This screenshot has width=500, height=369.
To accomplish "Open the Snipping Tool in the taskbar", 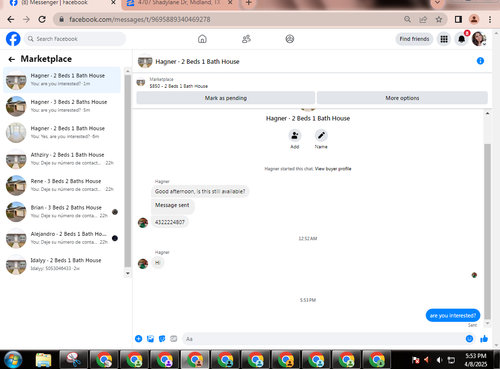I will click(73, 360).
